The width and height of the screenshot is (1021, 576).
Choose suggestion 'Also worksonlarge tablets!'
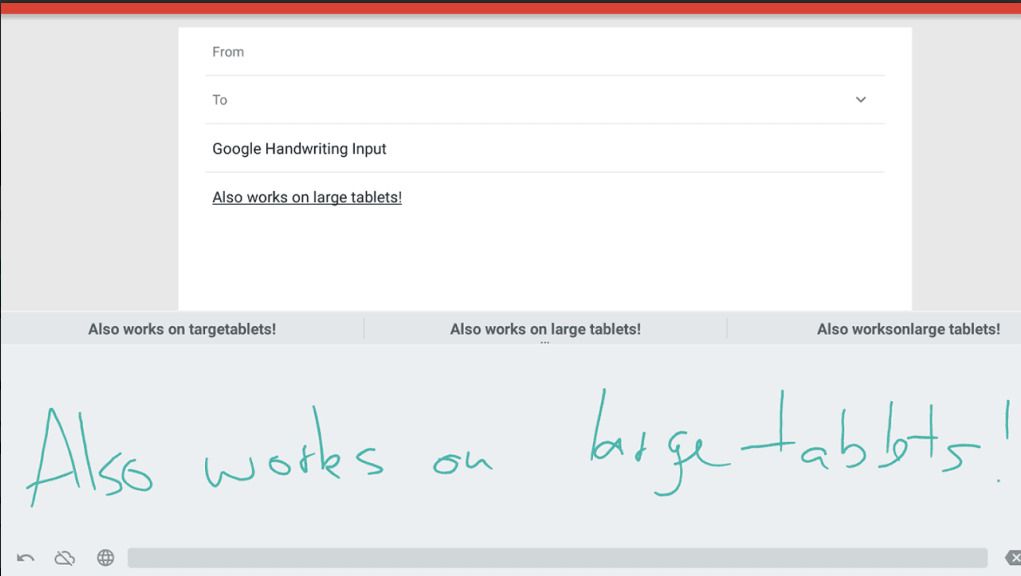908,329
